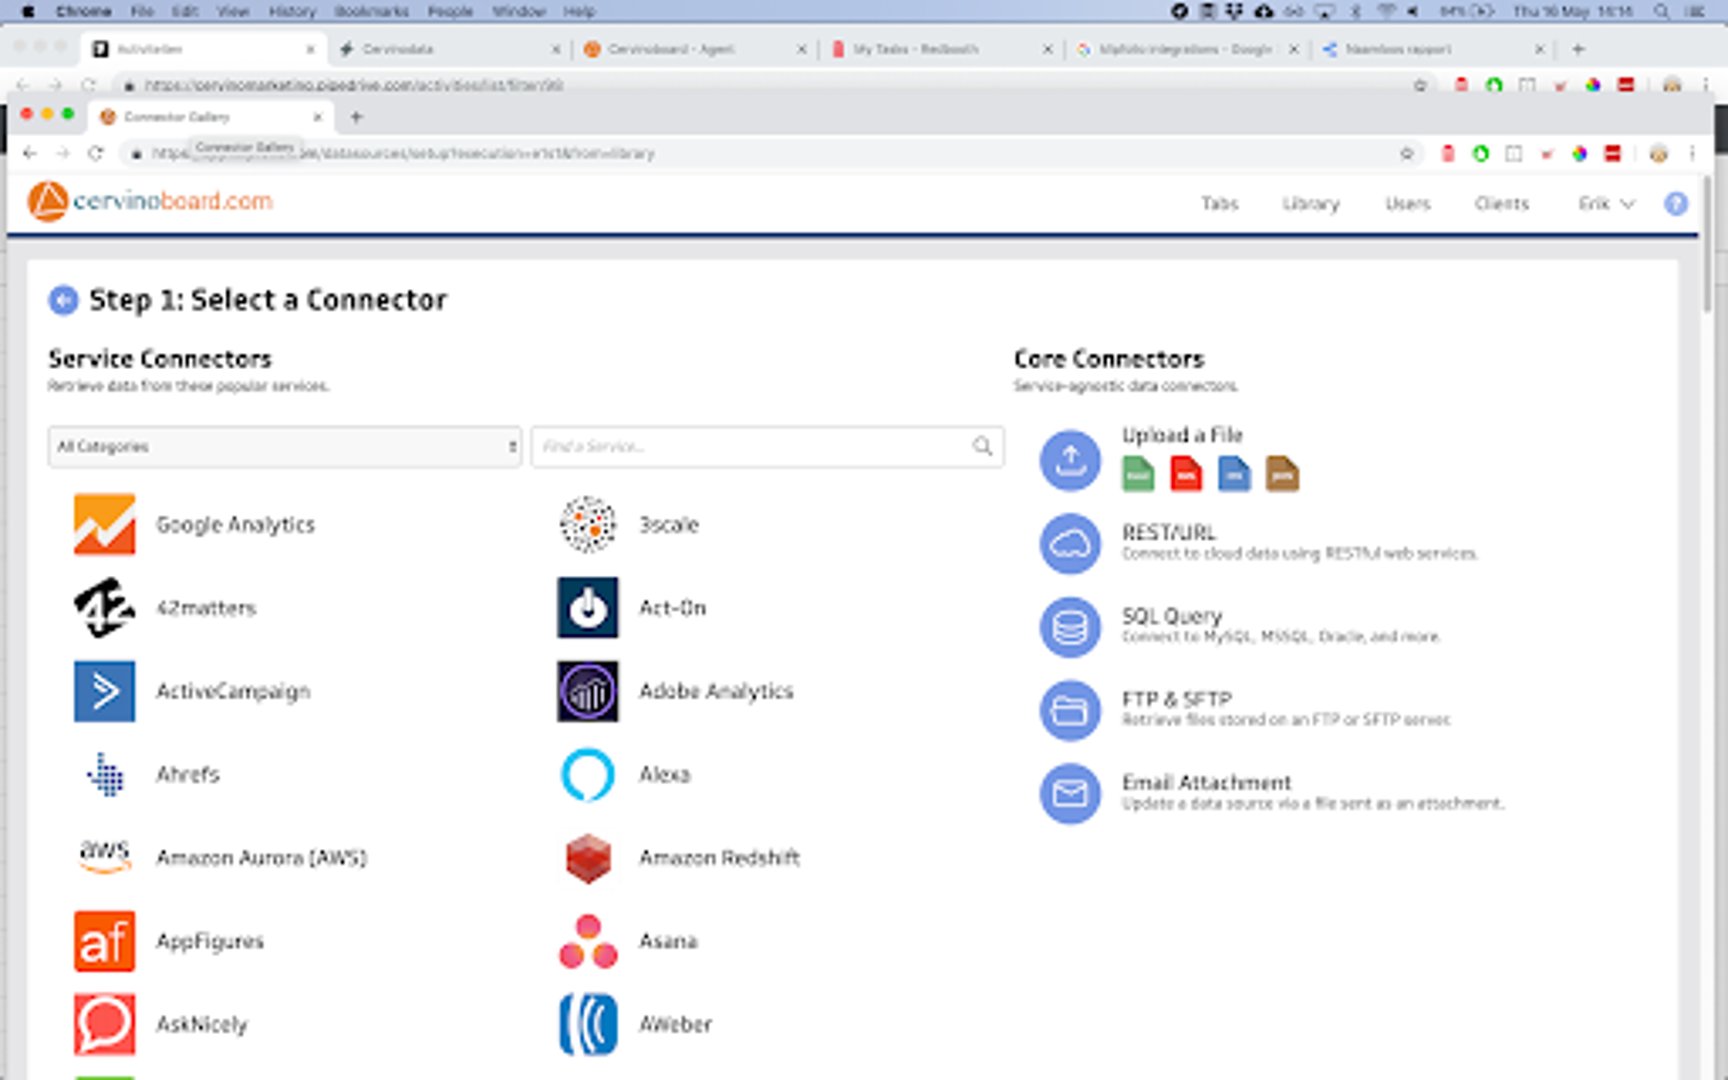Click the REST/URL connector link

click(x=1168, y=533)
